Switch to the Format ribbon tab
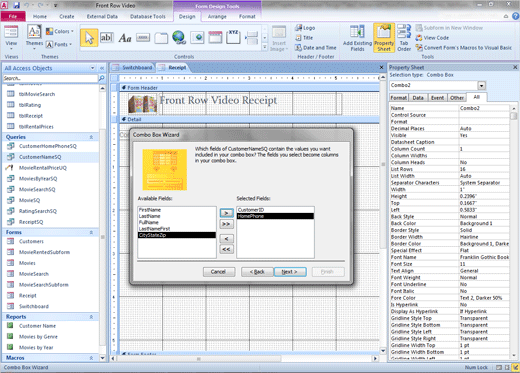This screenshot has width=520, height=373. click(x=247, y=16)
